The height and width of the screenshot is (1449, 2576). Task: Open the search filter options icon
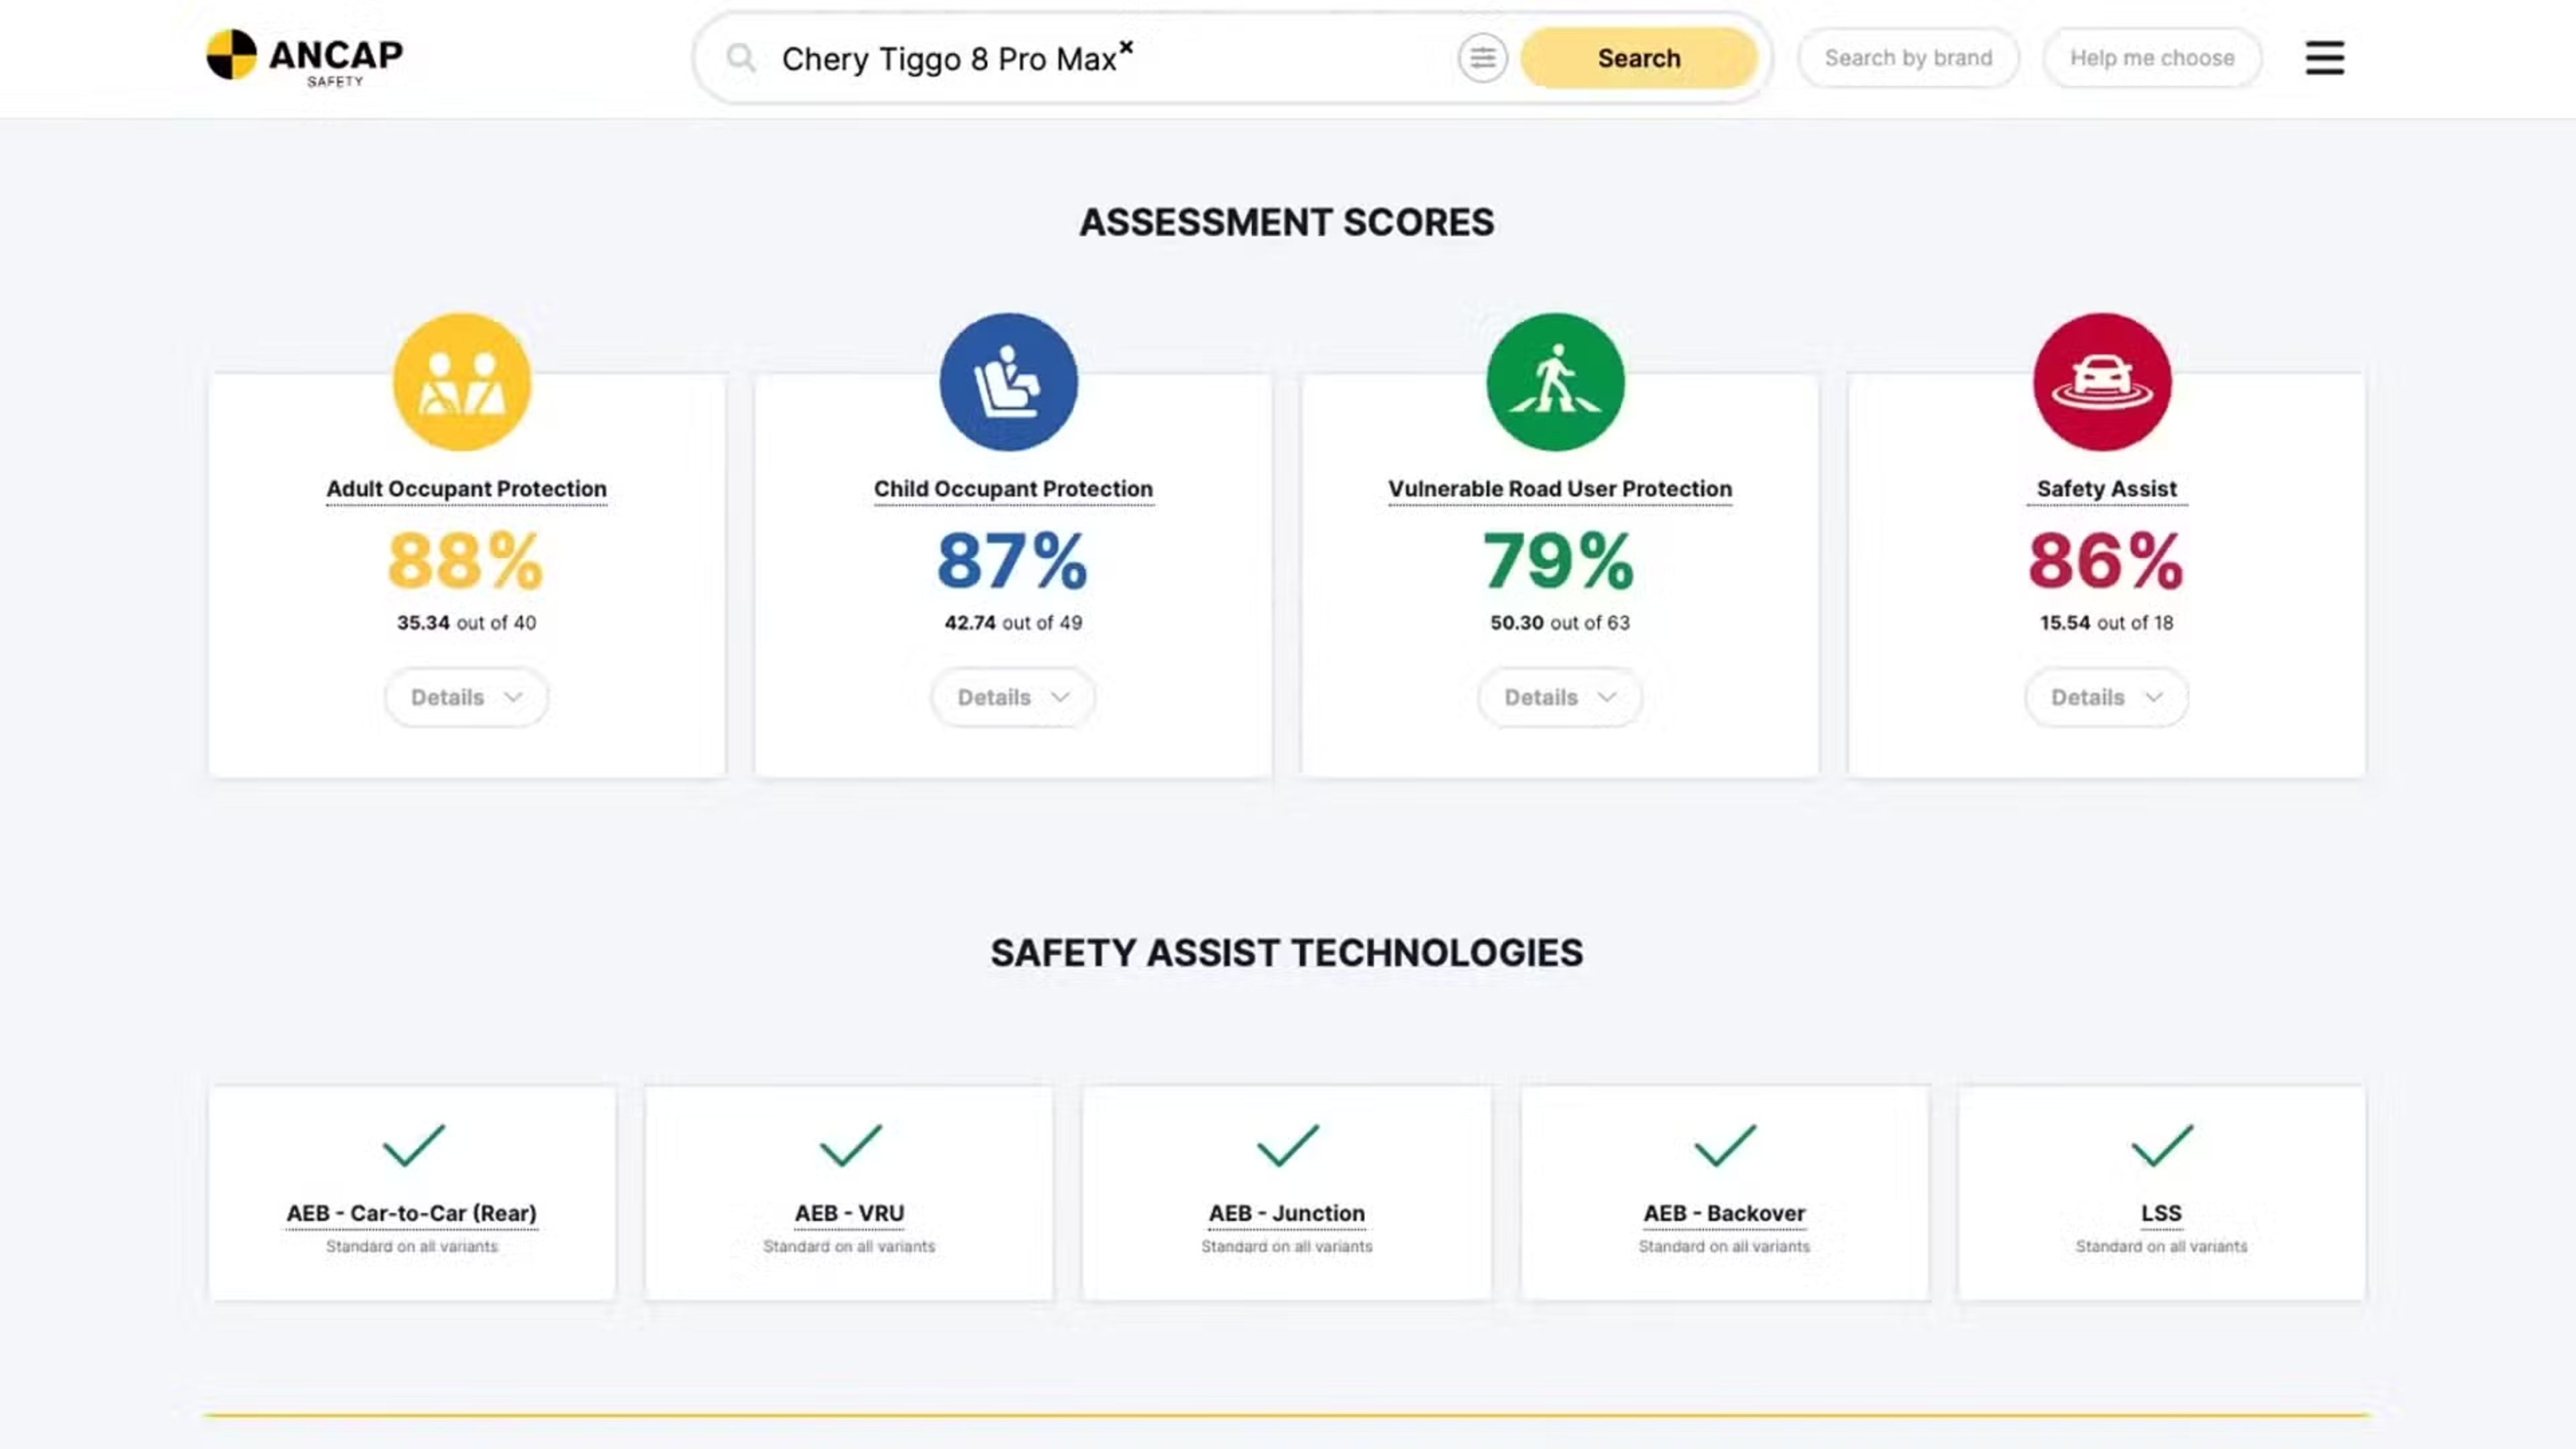pos(1482,58)
